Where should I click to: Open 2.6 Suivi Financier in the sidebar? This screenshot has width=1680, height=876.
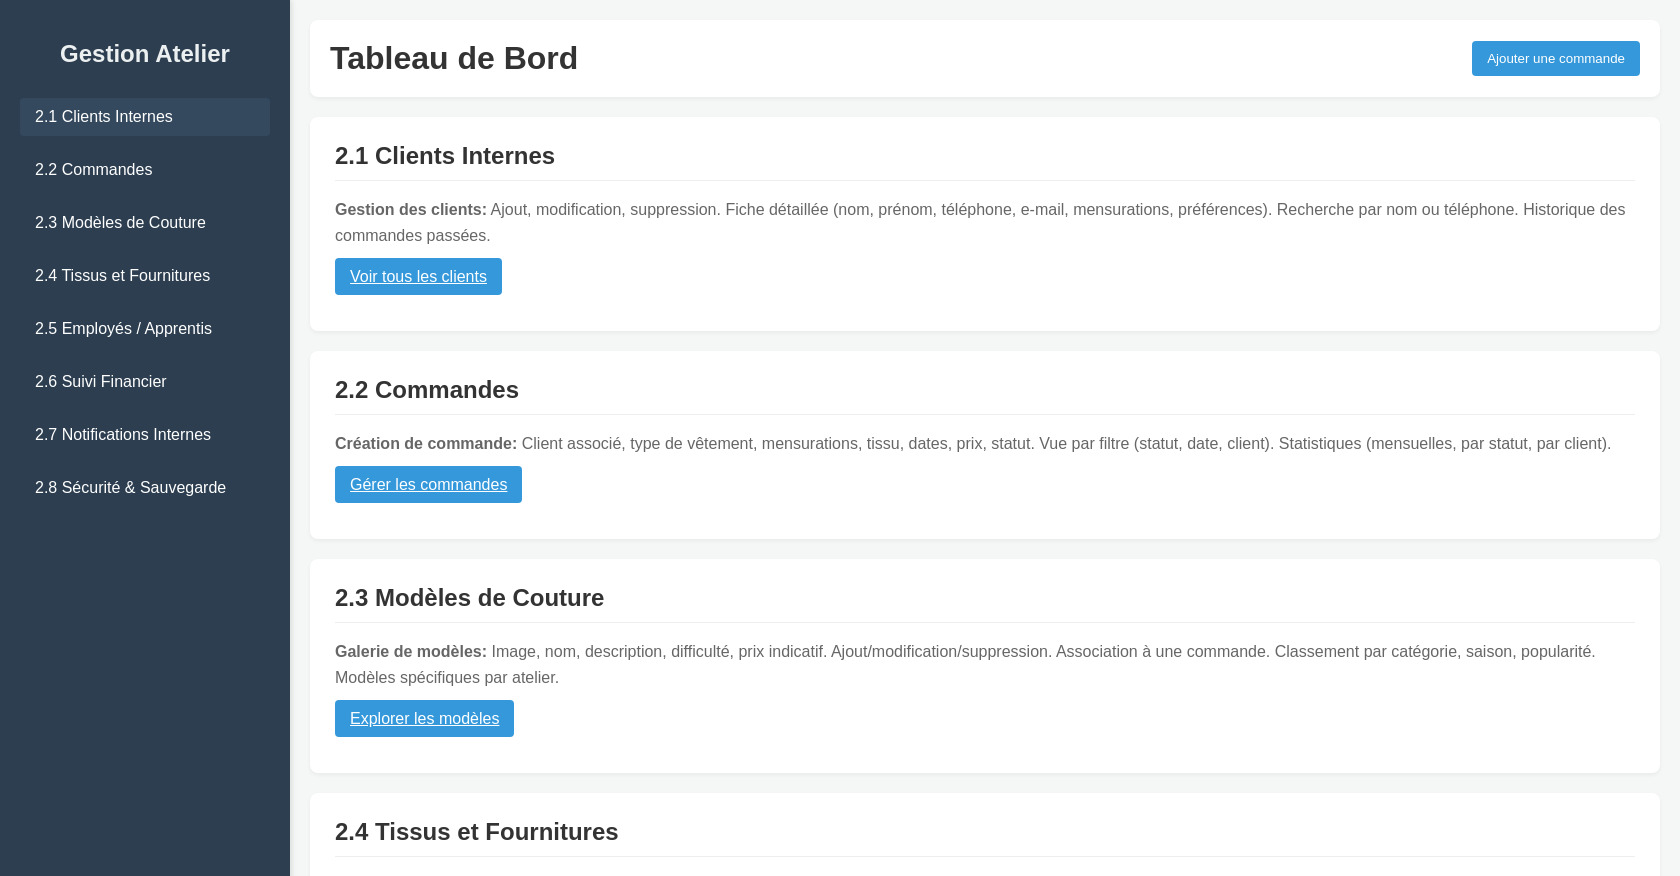pyautogui.click(x=100, y=382)
